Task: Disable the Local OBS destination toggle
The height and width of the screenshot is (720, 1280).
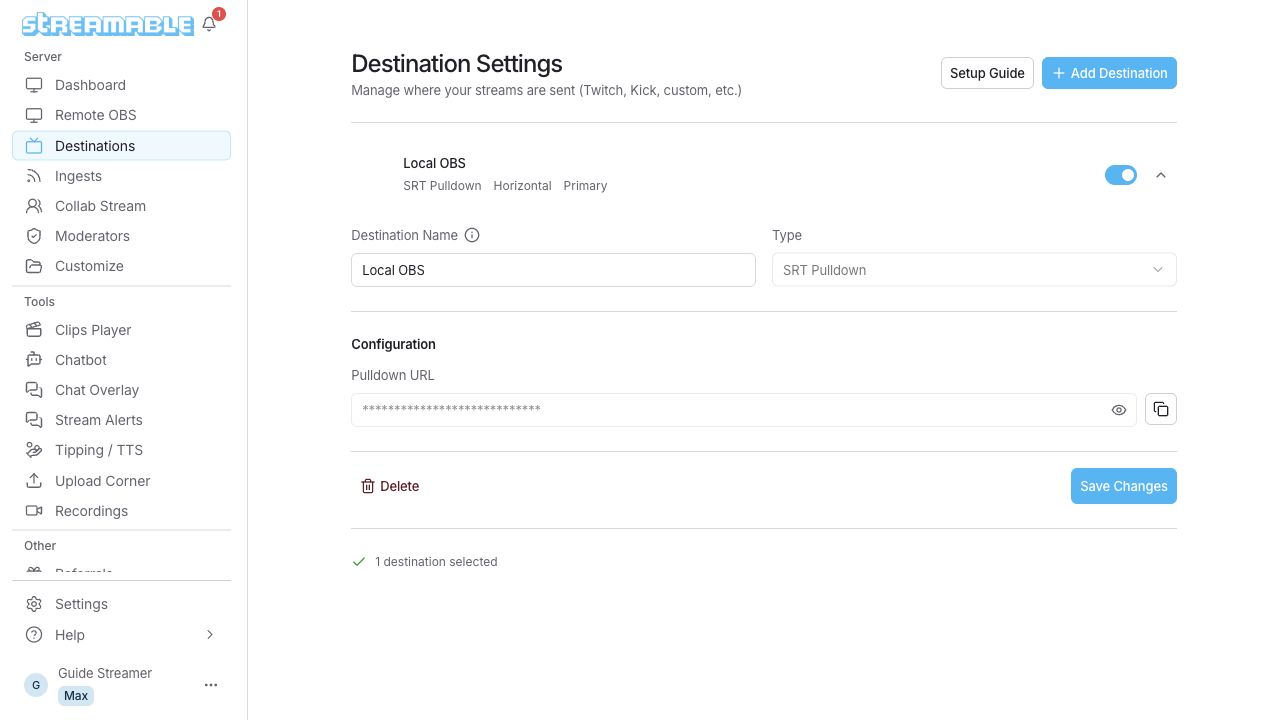Action: pyautogui.click(x=1121, y=175)
